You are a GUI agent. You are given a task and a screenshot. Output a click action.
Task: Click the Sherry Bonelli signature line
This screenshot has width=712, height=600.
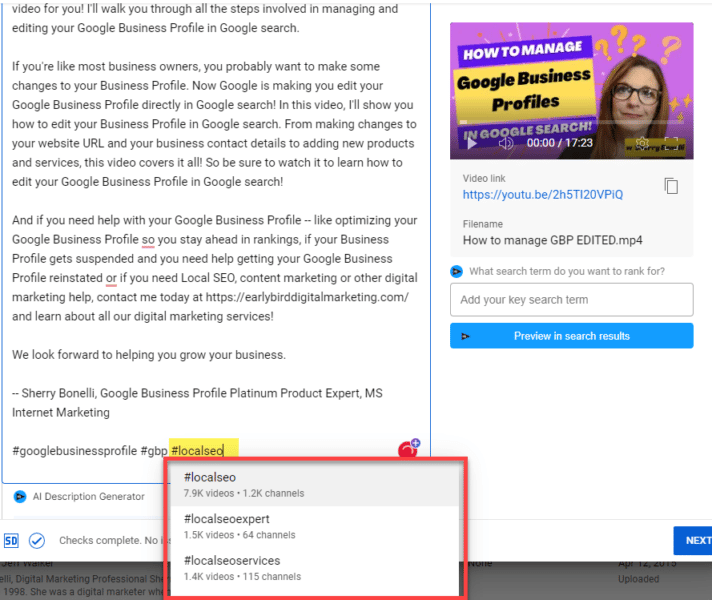pyautogui.click(x=197, y=403)
